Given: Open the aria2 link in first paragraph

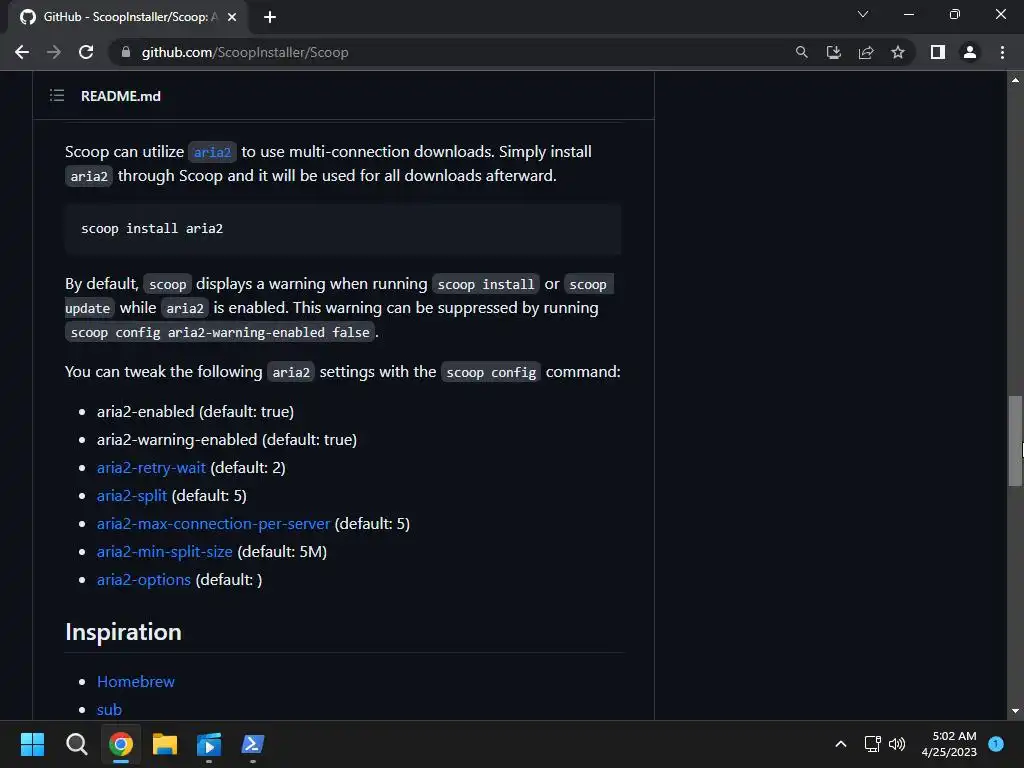Looking at the screenshot, I should point(212,152).
